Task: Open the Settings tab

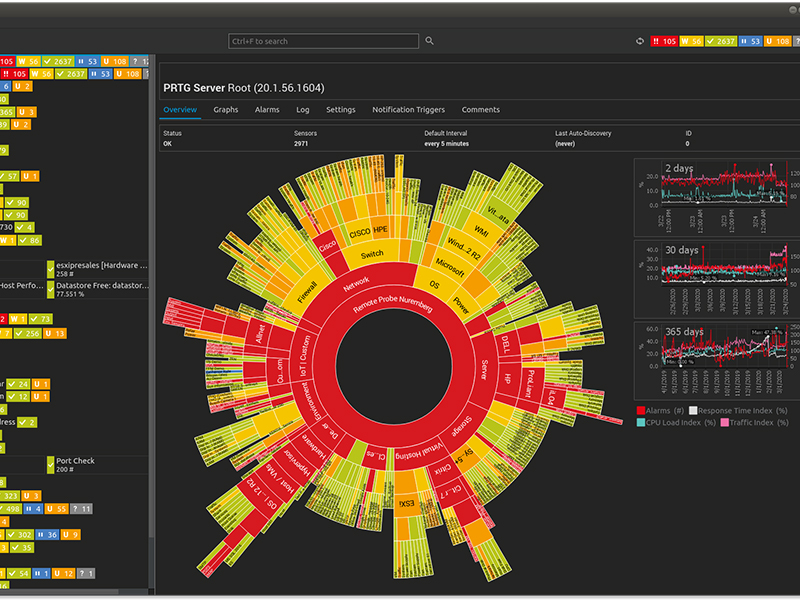Action: (341, 110)
